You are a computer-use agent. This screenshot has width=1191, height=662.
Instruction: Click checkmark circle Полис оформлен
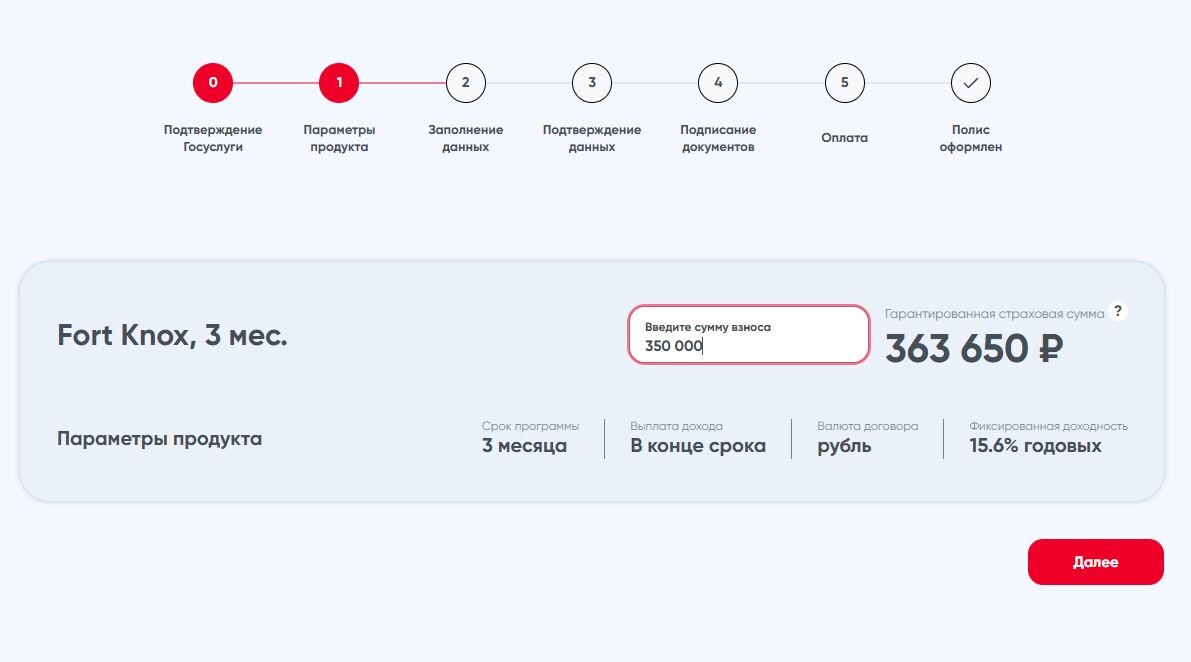point(971,83)
